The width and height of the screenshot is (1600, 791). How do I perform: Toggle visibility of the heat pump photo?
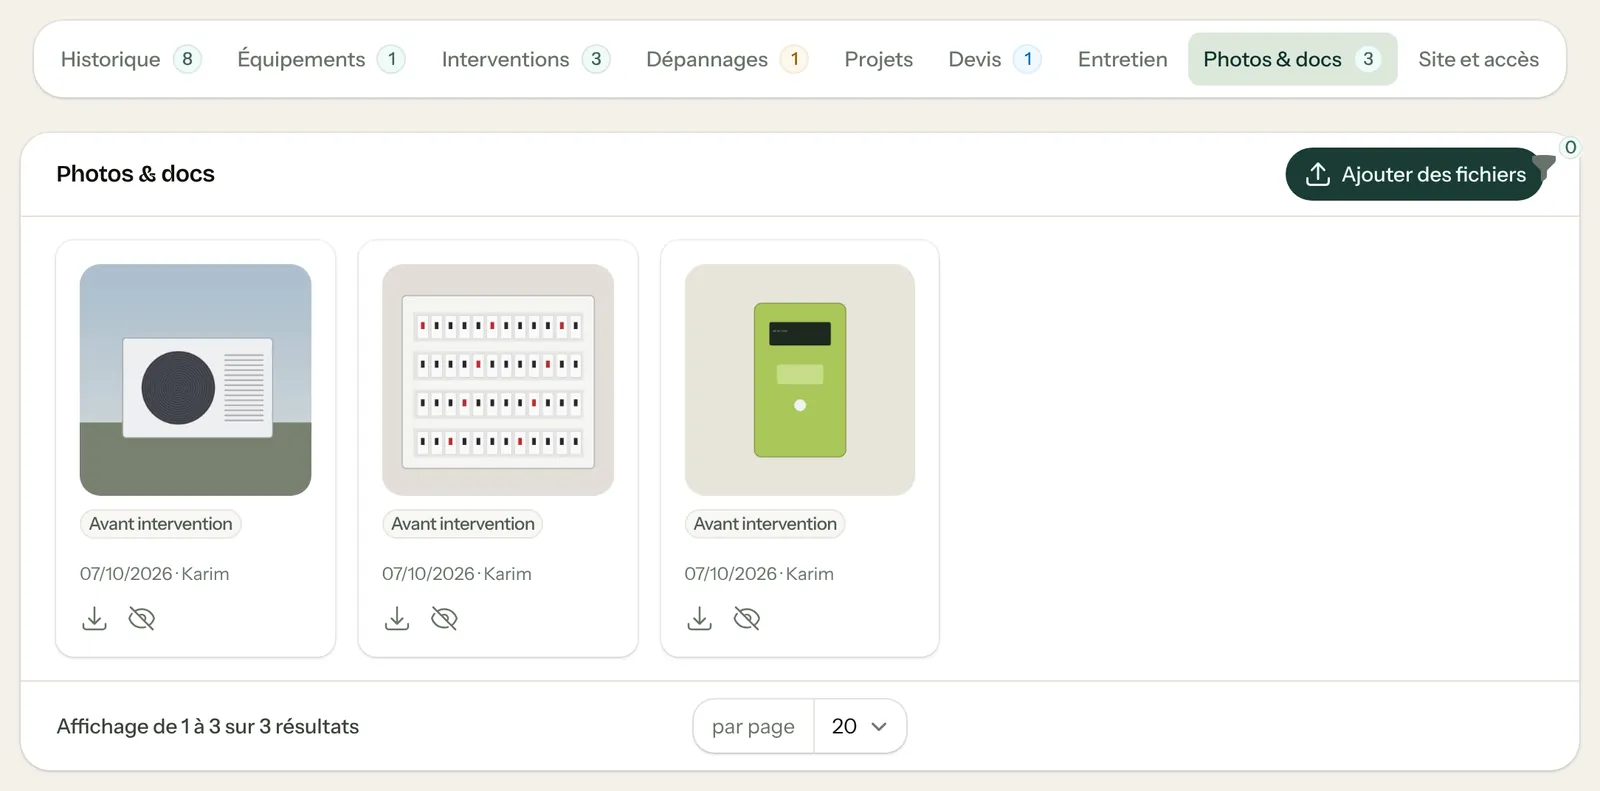tap(142, 619)
